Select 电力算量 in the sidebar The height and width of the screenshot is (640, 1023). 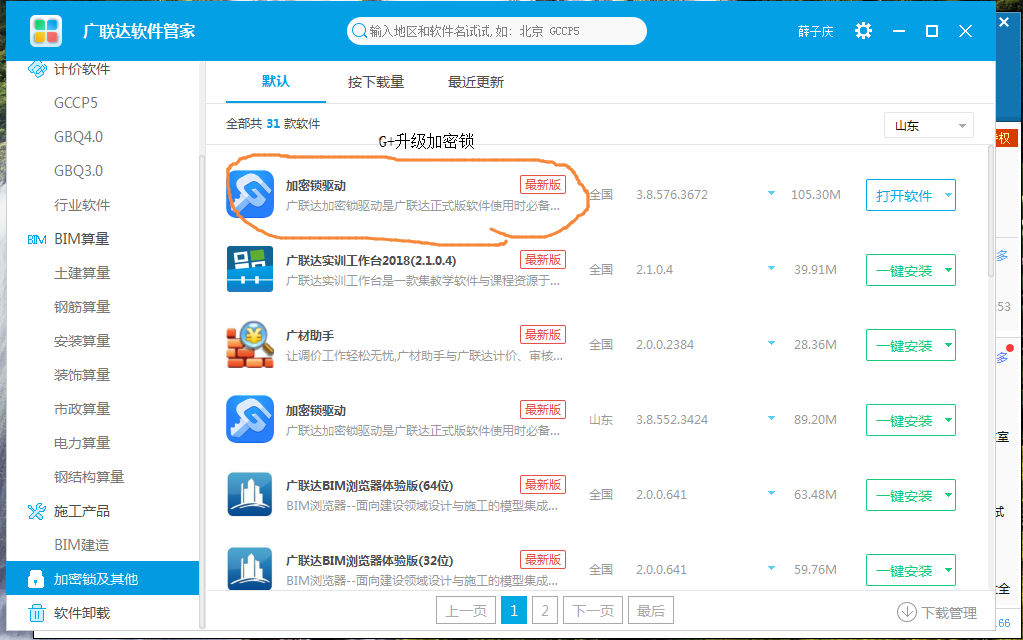(x=82, y=443)
